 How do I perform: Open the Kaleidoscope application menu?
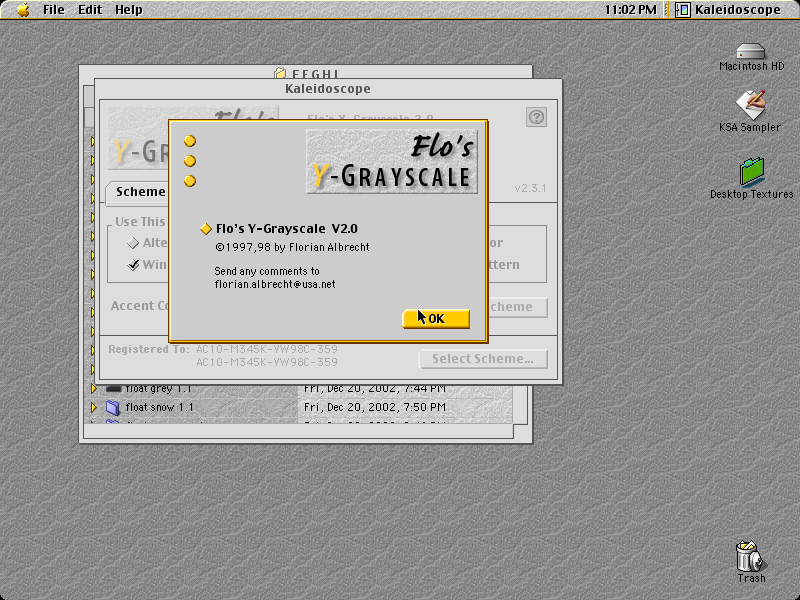point(728,10)
